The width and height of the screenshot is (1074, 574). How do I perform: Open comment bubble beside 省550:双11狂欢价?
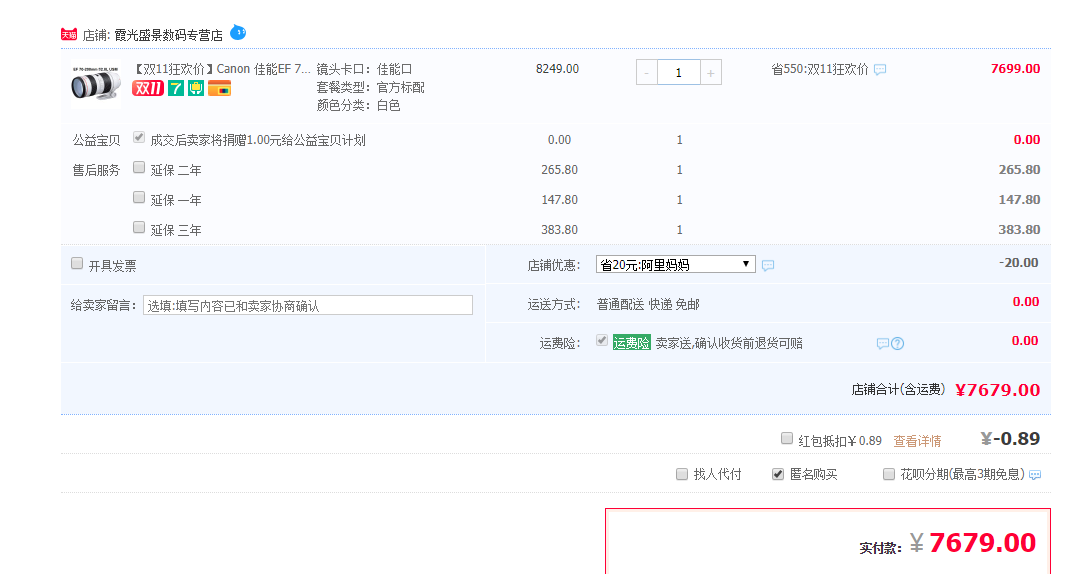(880, 69)
